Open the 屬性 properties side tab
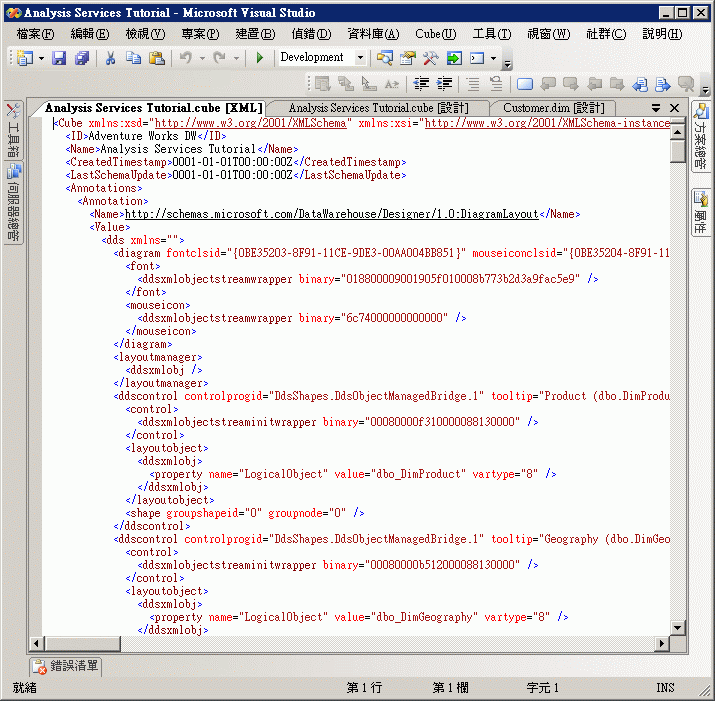 click(x=701, y=212)
